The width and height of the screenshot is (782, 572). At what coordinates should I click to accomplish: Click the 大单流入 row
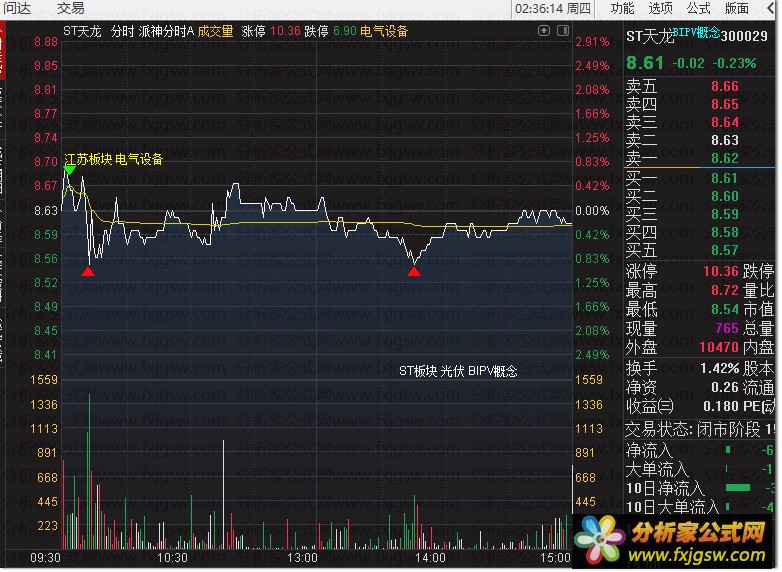pos(700,469)
